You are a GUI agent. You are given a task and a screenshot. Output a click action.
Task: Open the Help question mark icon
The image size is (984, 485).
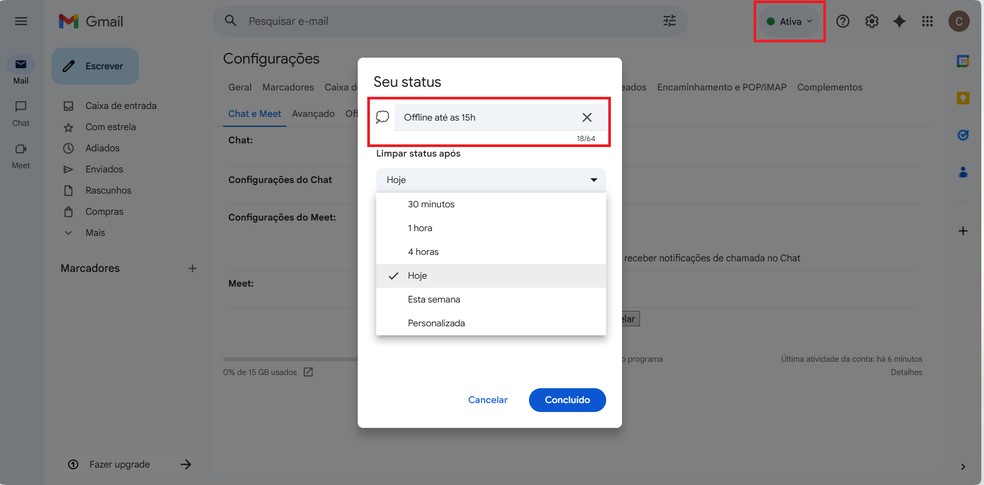tap(843, 21)
